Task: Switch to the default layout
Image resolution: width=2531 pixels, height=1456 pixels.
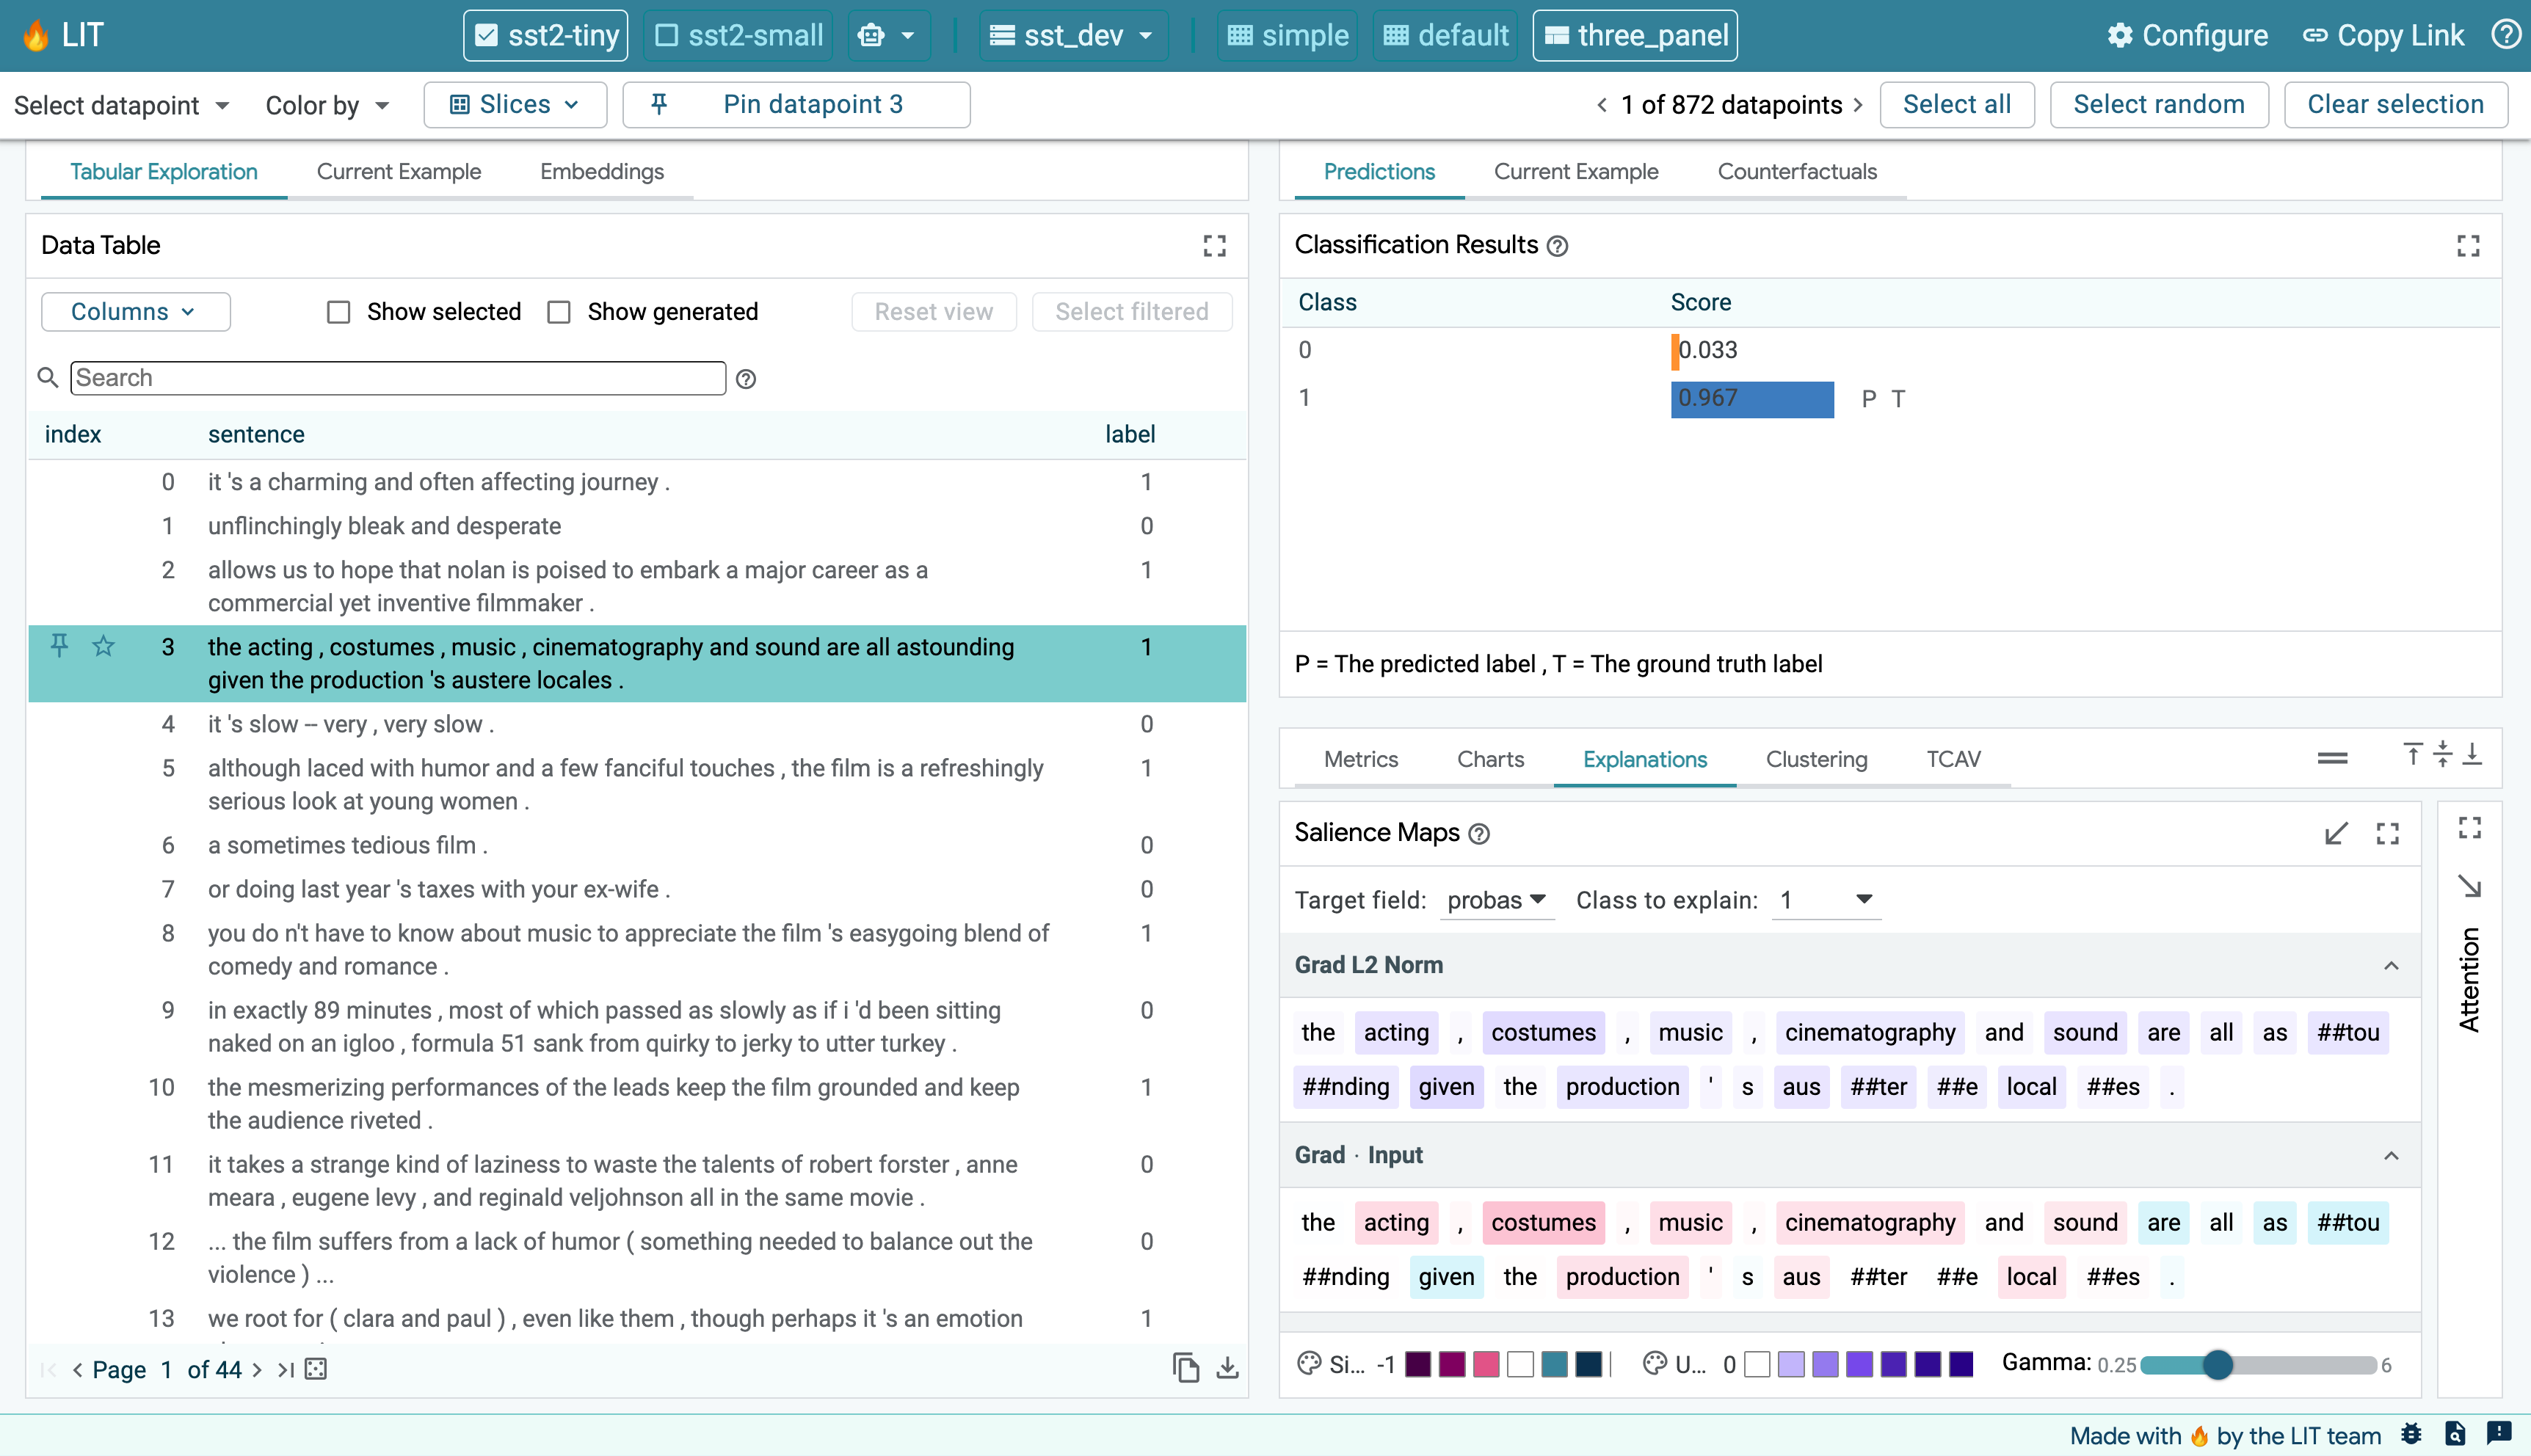Action: click(1445, 36)
